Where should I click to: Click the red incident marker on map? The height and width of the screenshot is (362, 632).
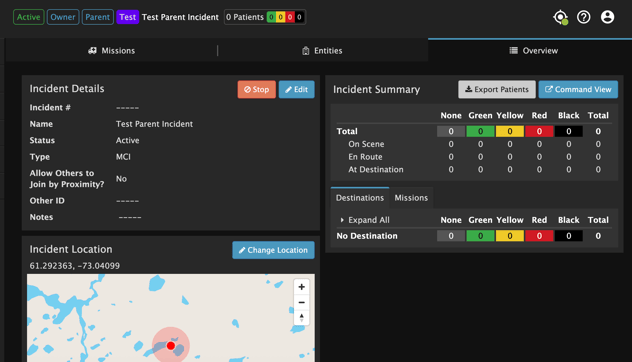pos(171,345)
